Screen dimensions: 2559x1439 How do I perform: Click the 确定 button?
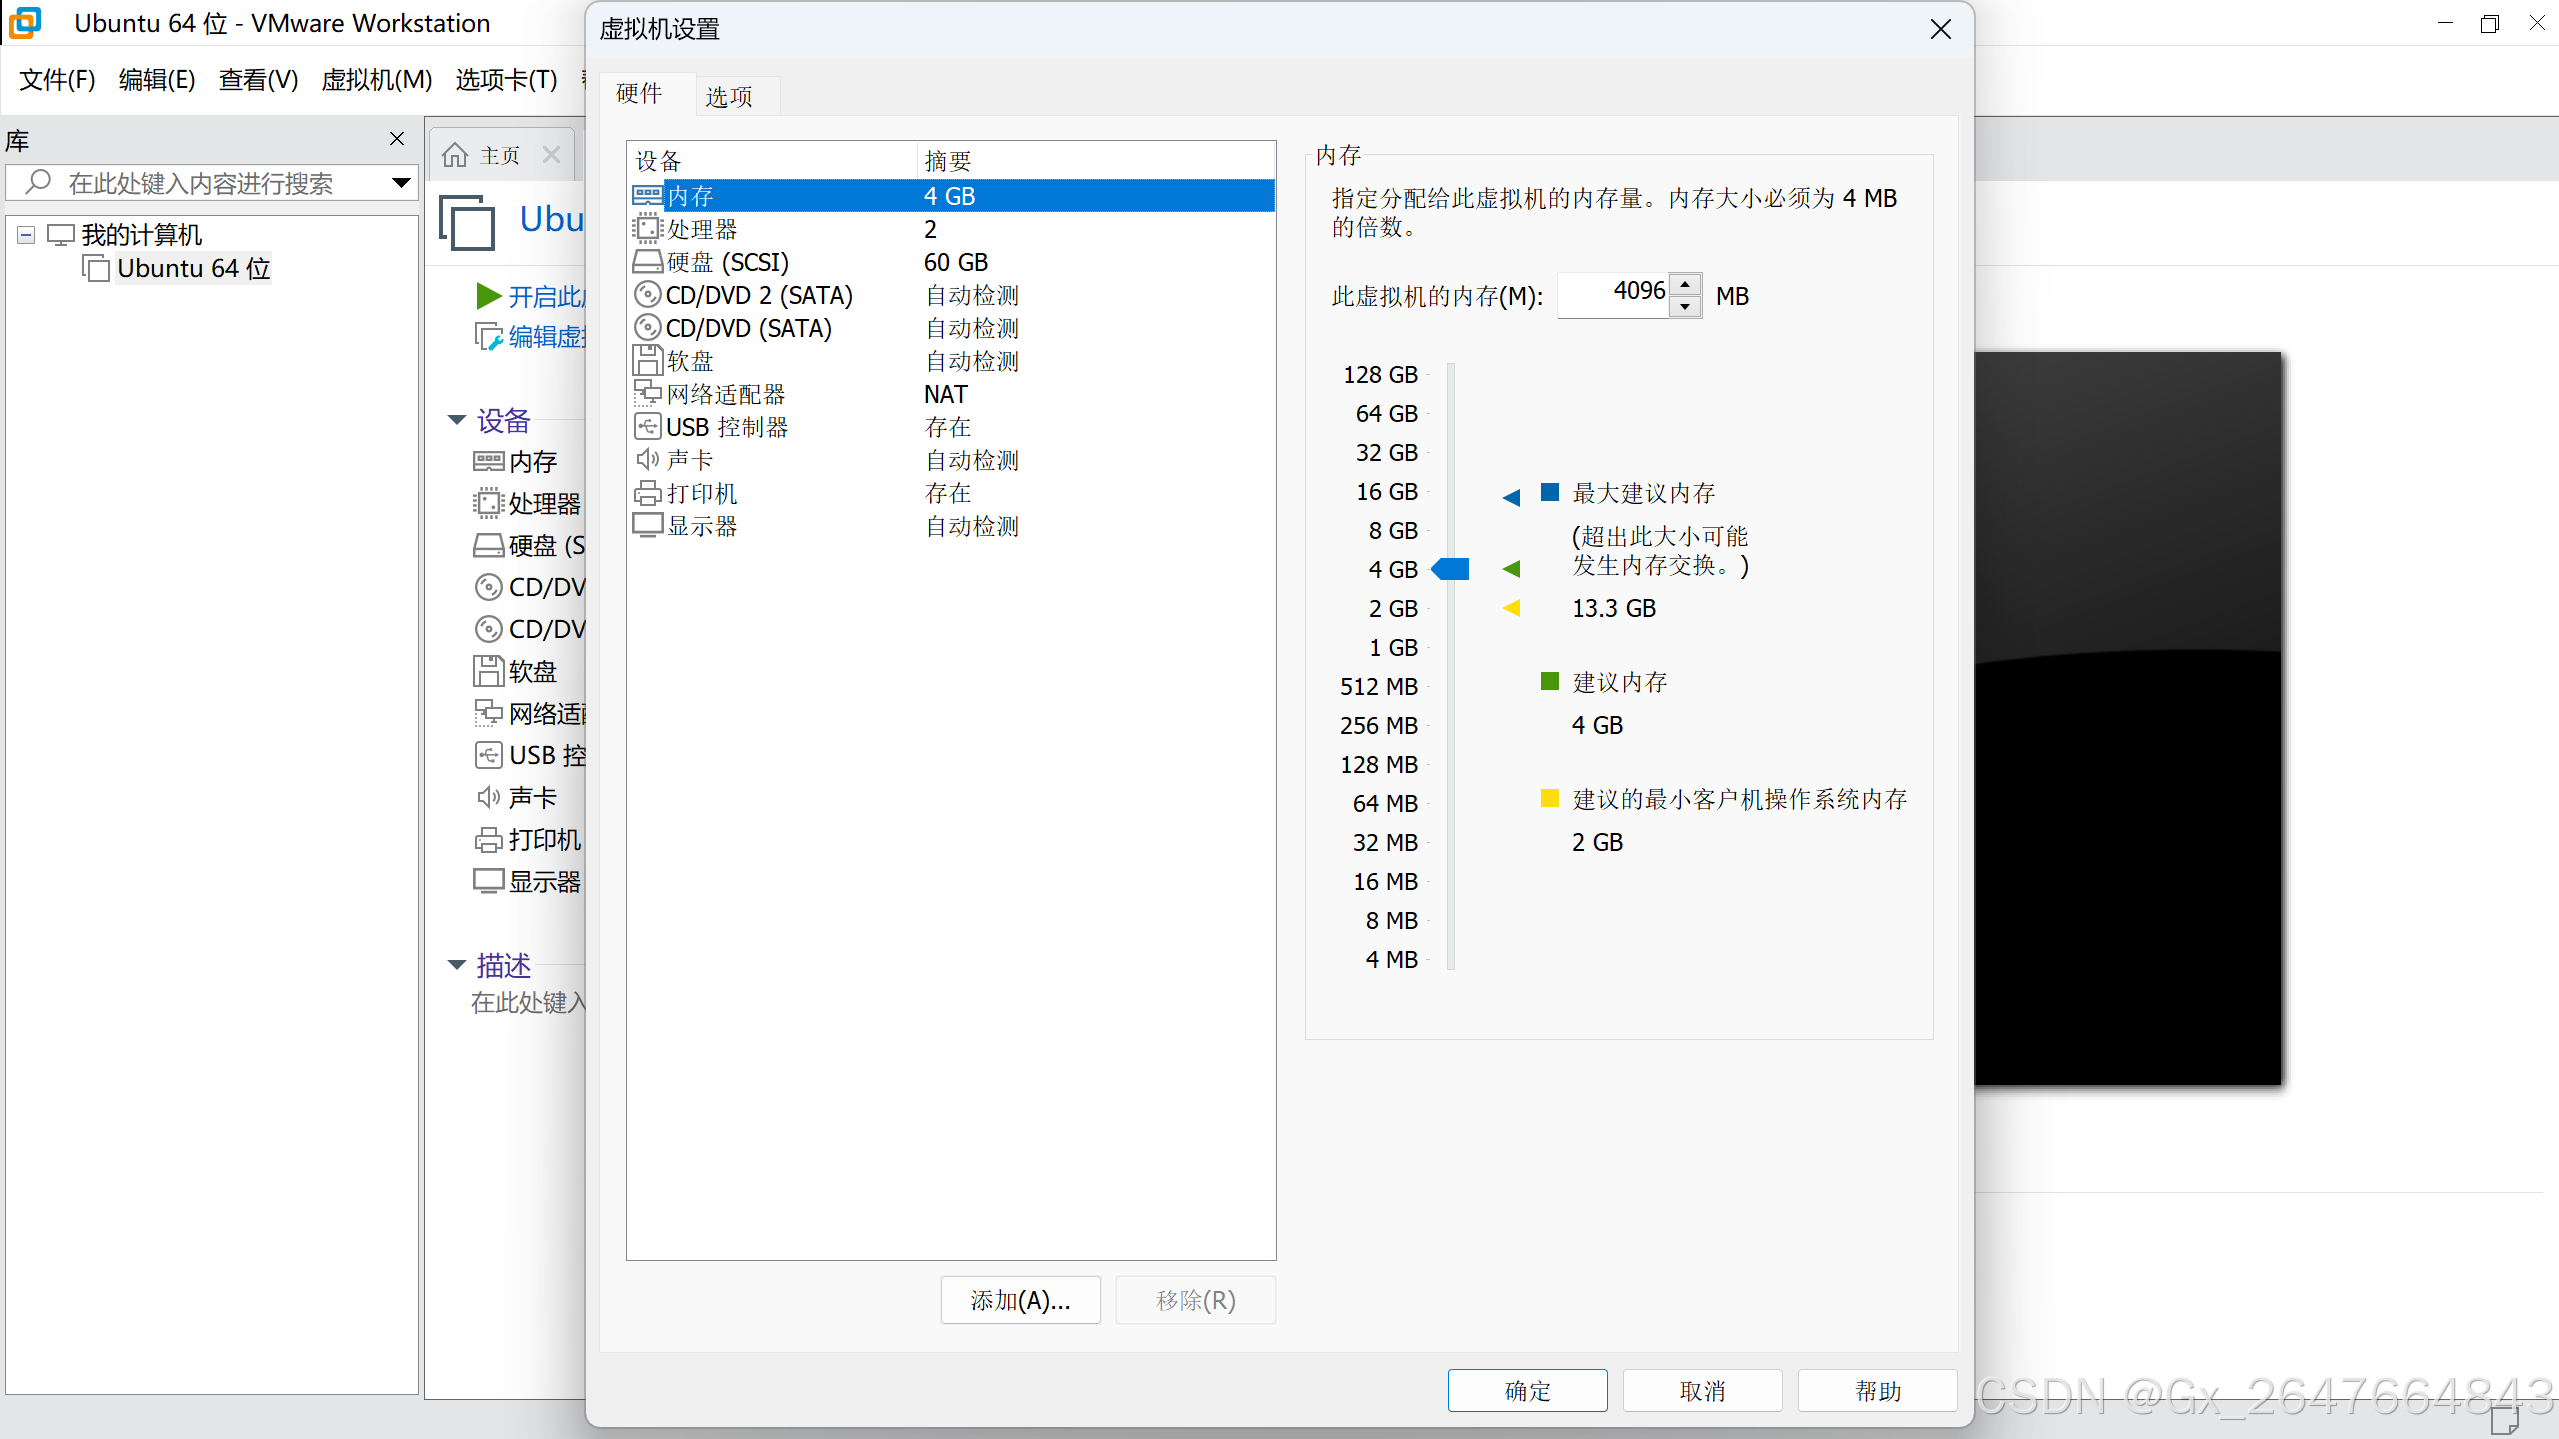(1527, 1390)
